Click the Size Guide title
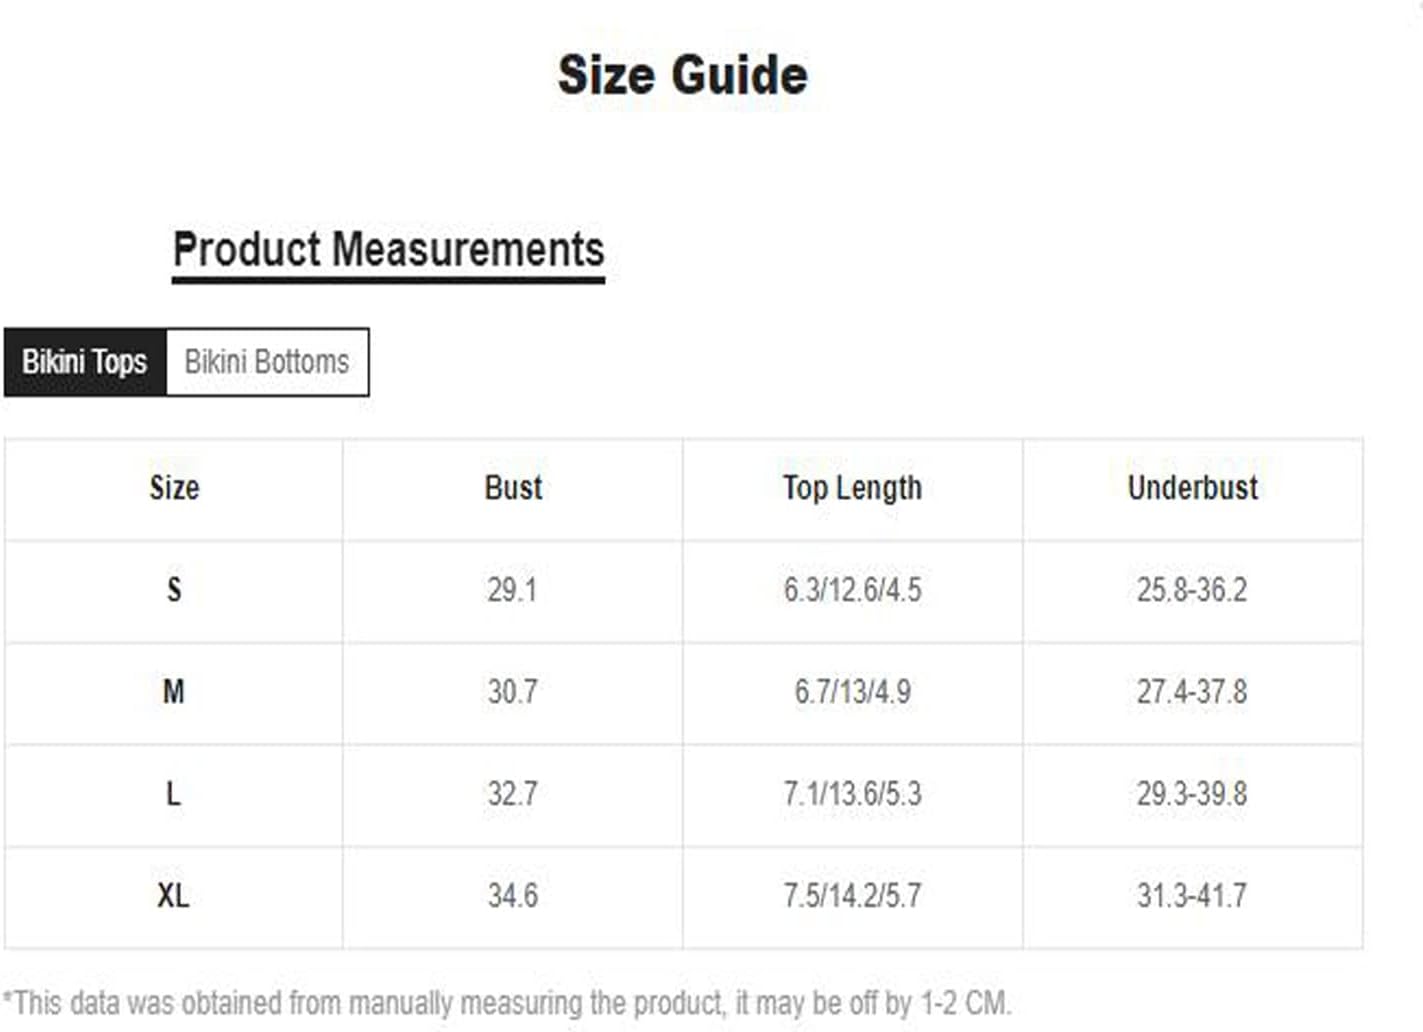Screen dimensions: 1423x1032 coord(683,76)
